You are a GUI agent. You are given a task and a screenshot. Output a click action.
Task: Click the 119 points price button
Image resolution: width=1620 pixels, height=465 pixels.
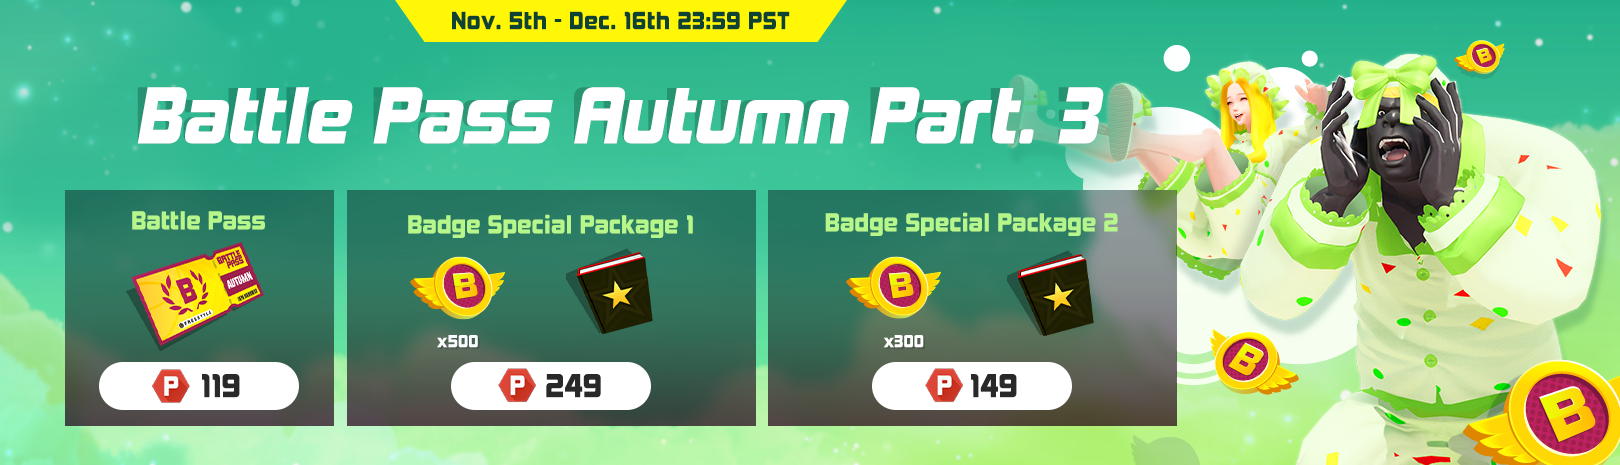coord(199,386)
